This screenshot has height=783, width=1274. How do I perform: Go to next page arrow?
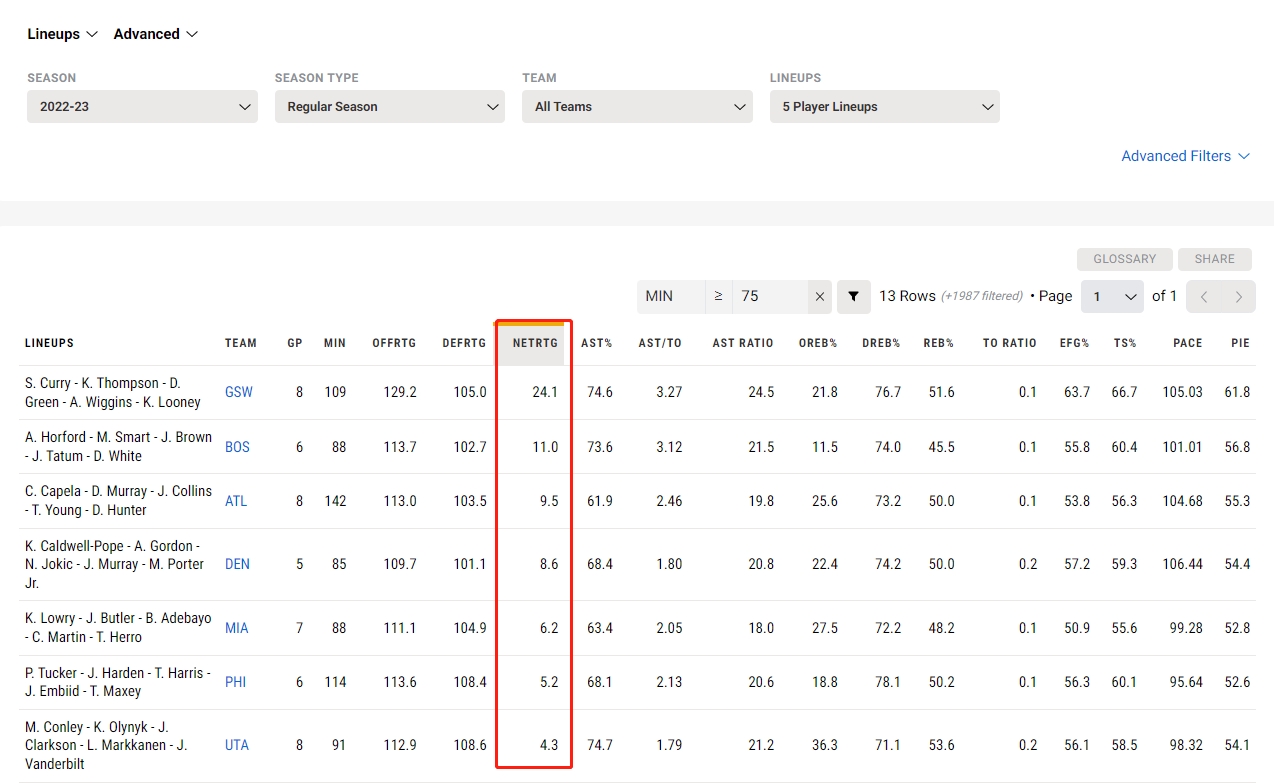pyautogui.click(x=1239, y=297)
